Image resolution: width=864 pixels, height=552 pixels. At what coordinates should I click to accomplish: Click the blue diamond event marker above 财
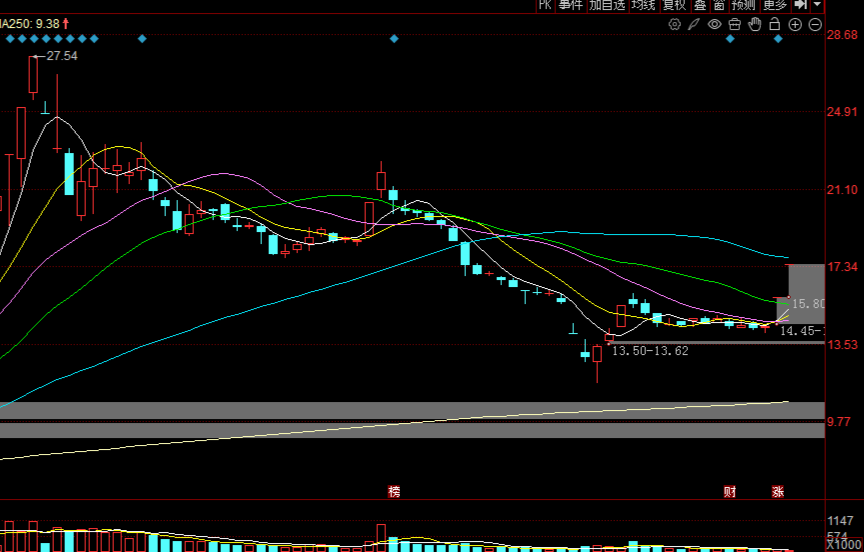point(730,39)
